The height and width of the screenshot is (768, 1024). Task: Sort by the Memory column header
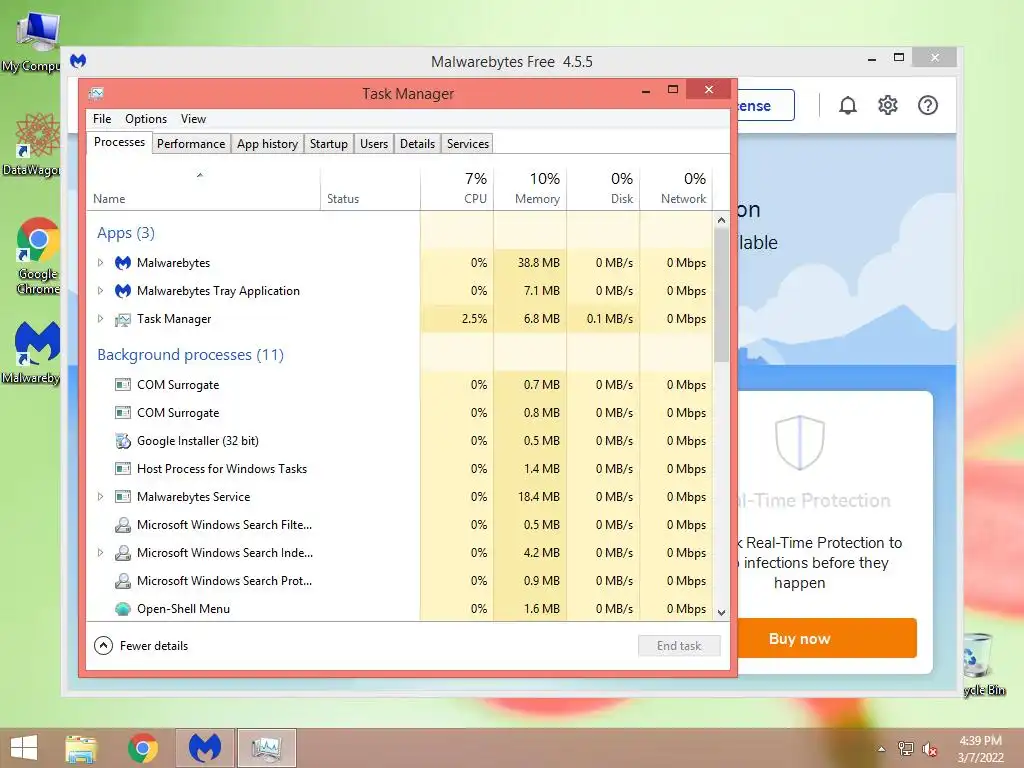[530, 189]
